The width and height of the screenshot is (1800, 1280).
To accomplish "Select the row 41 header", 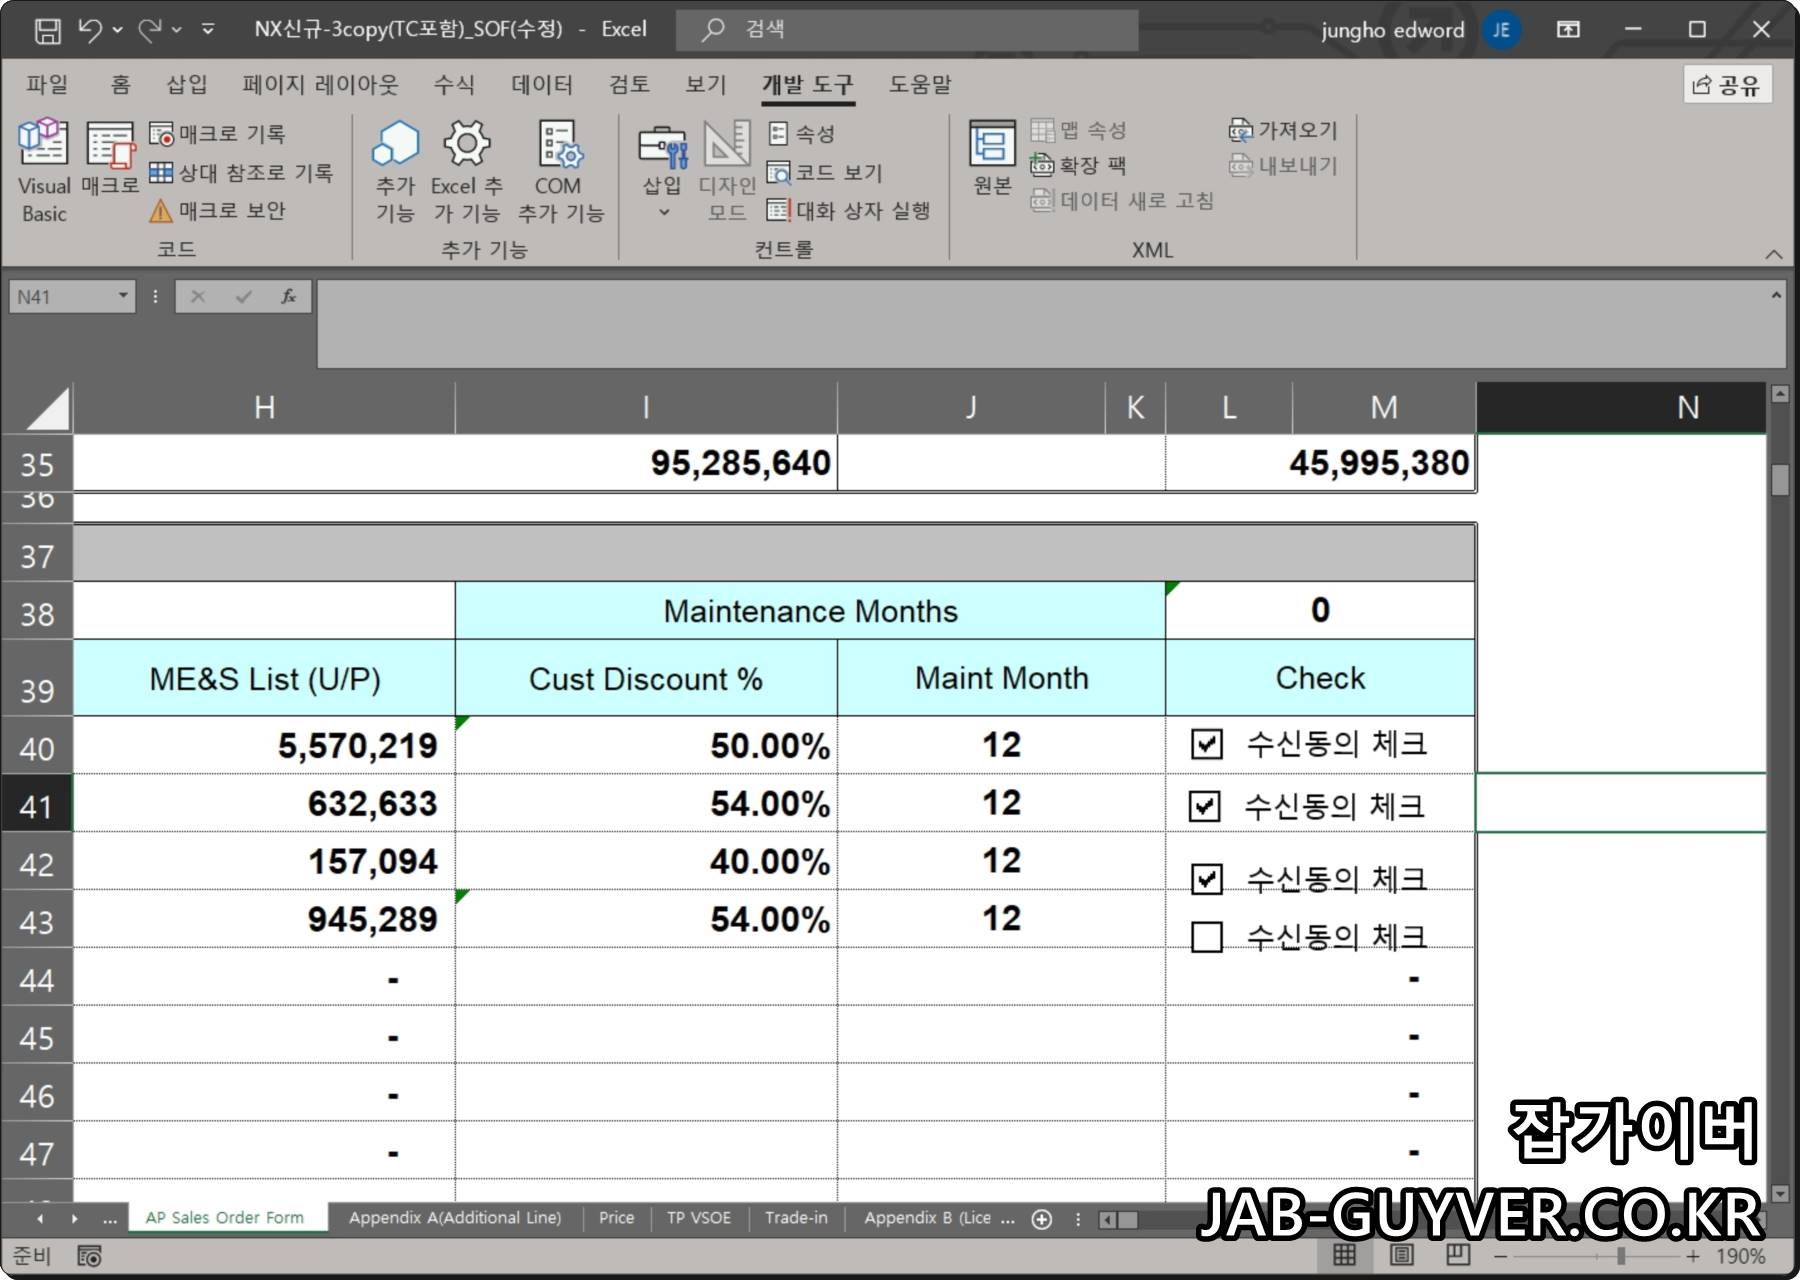I will pyautogui.click(x=37, y=805).
